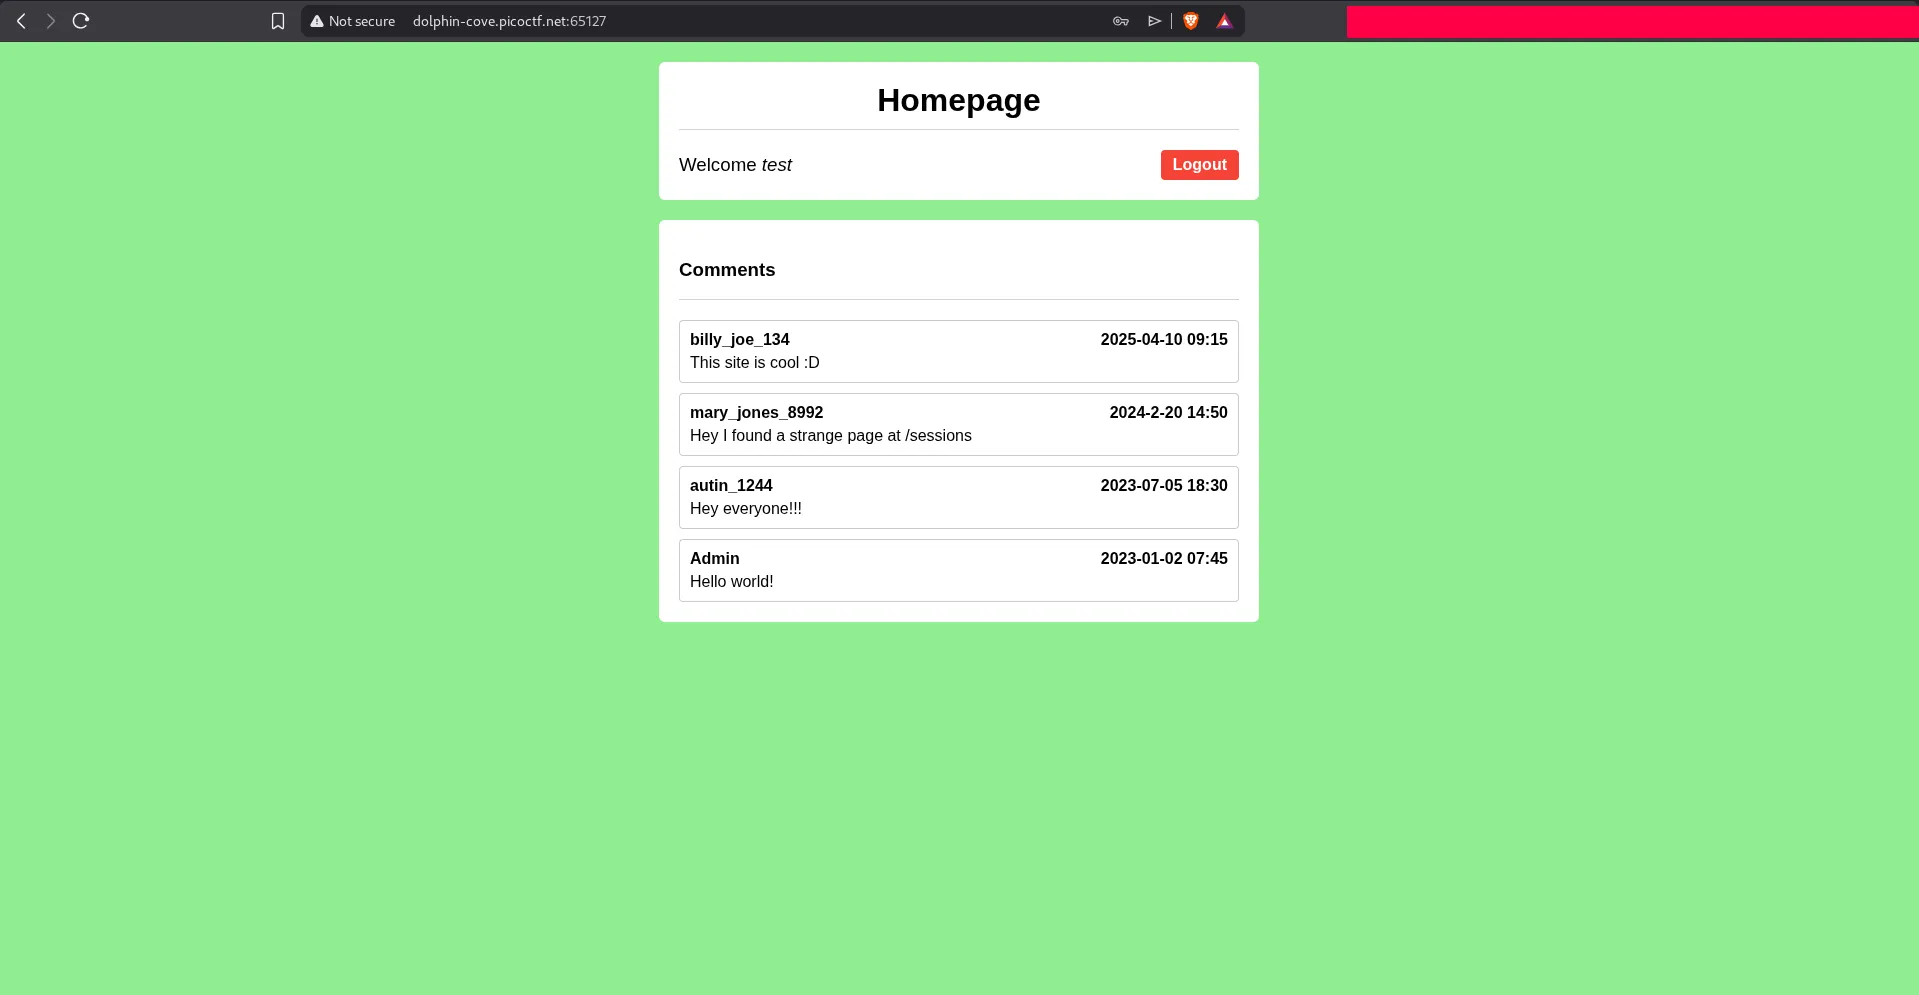Focus the address bar URL text

509,21
